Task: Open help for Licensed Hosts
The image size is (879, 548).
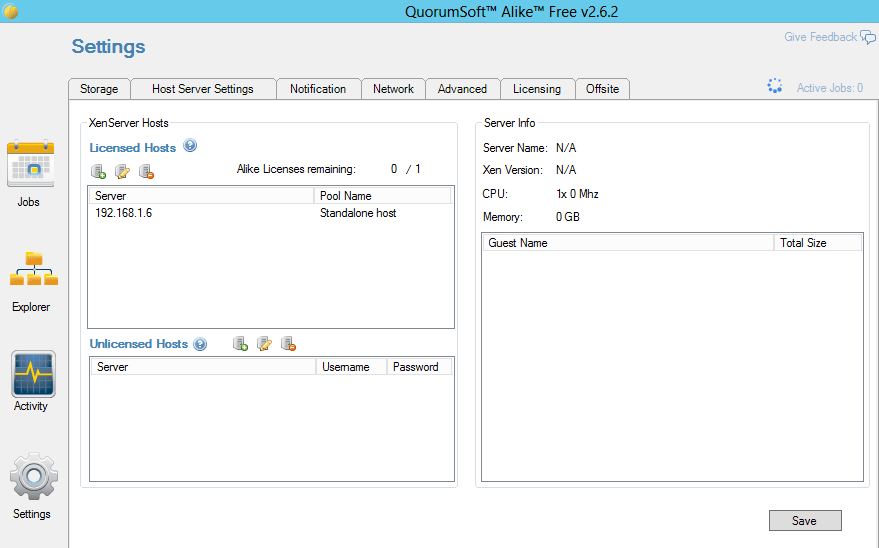Action: click(190, 146)
